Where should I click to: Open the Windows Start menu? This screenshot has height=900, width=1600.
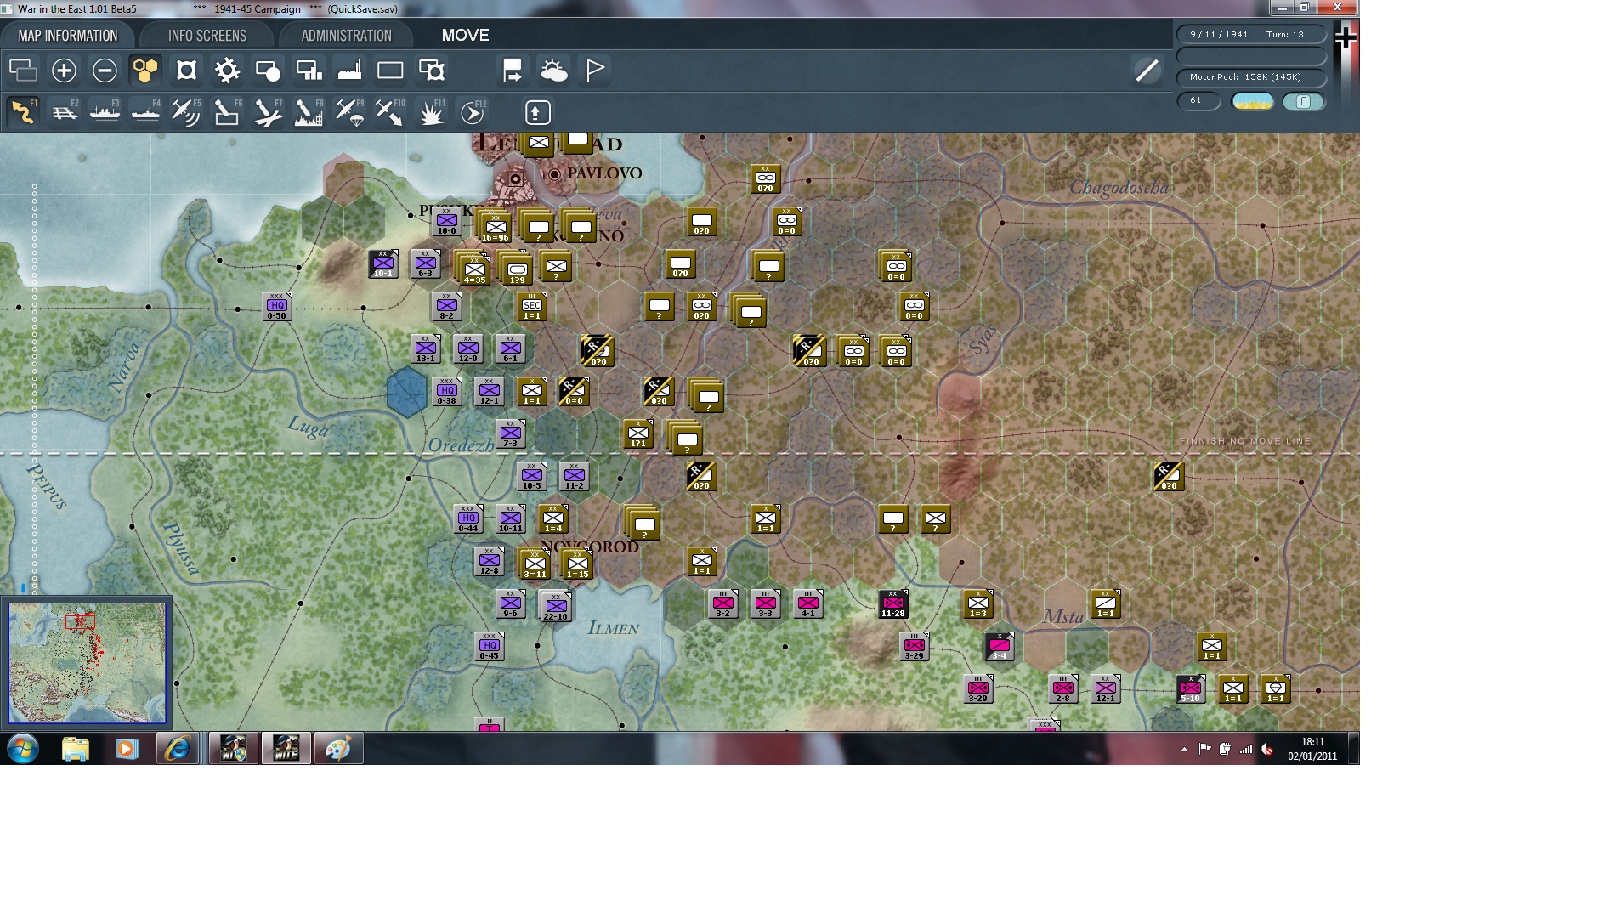pos(22,749)
